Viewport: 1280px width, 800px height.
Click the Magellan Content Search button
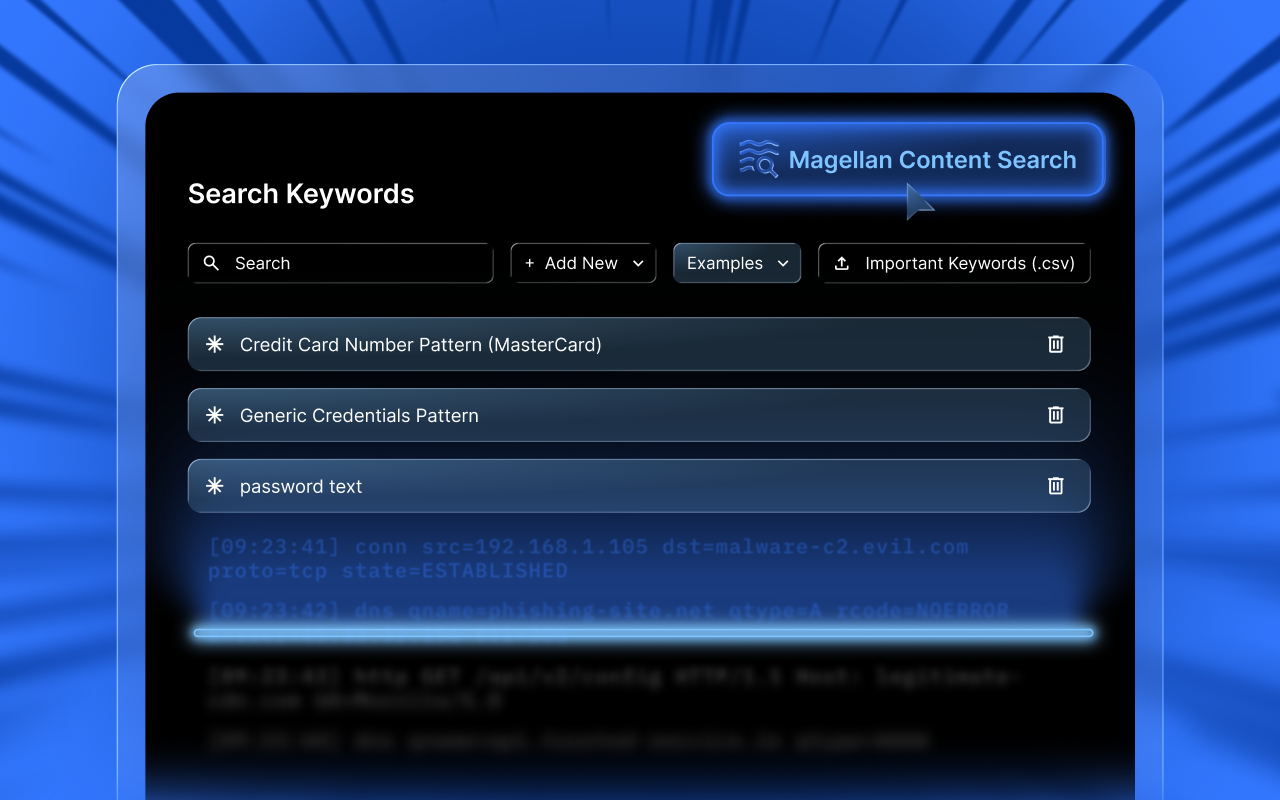pyautogui.click(x=908, y=159)
